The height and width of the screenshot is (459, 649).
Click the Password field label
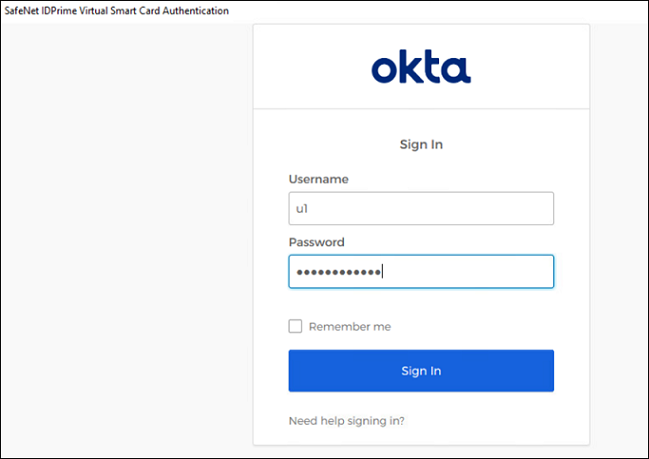[x=316, y=242]
